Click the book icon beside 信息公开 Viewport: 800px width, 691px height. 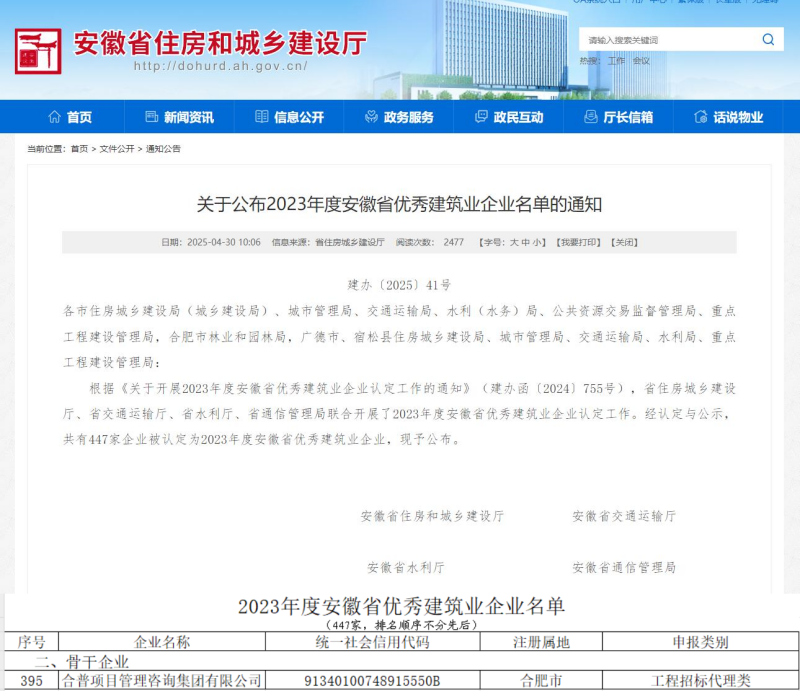262,117
